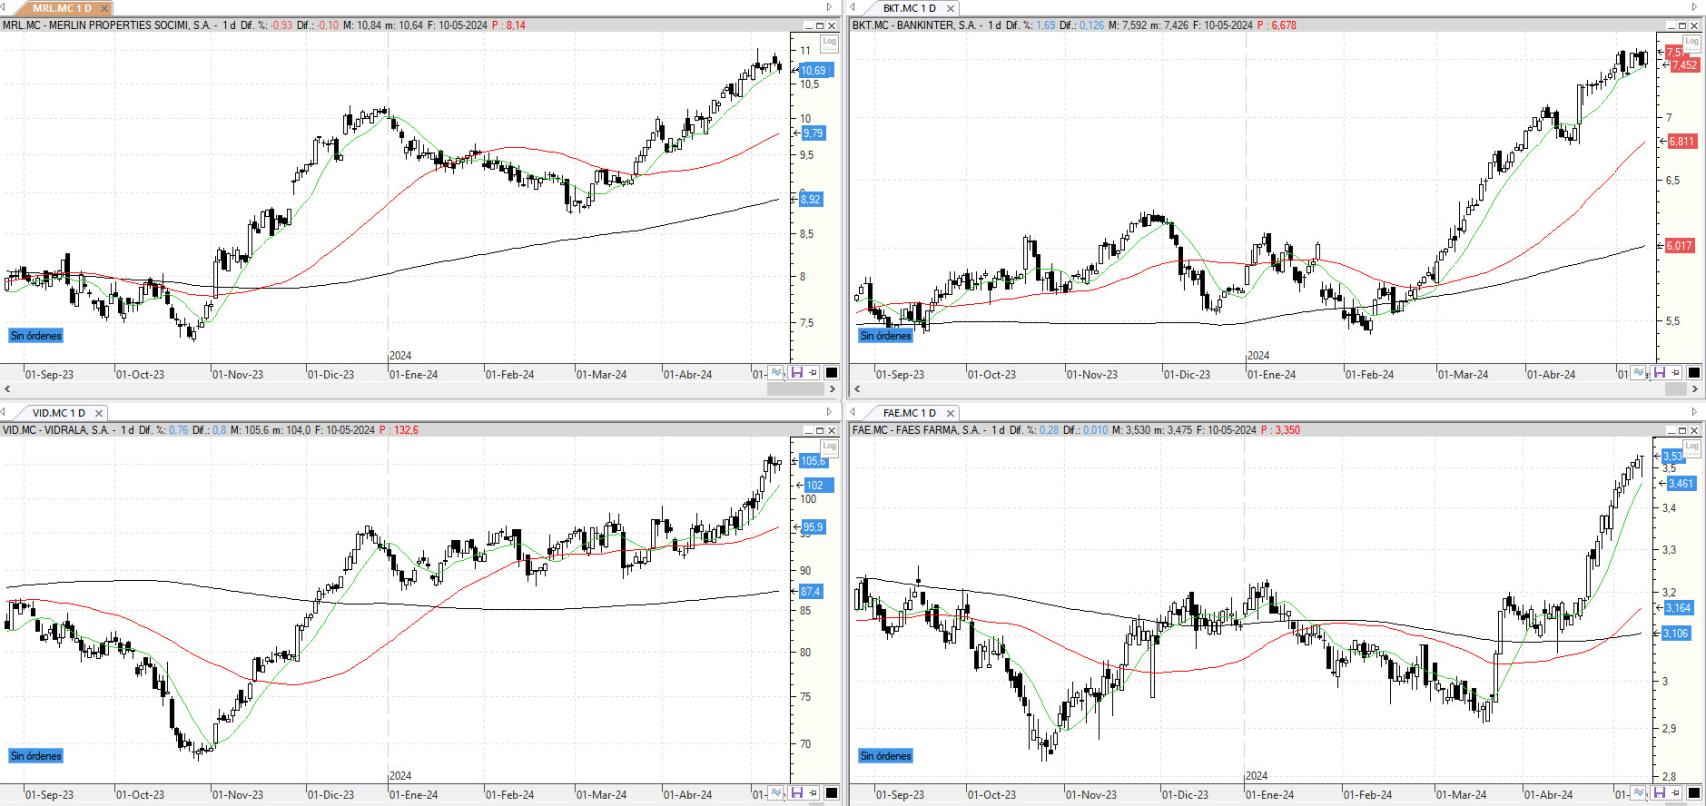Viewport: 1706px width, 806px height.
Task: Click pin icon in FAE.MC chart
Action: coord(1673,793)
